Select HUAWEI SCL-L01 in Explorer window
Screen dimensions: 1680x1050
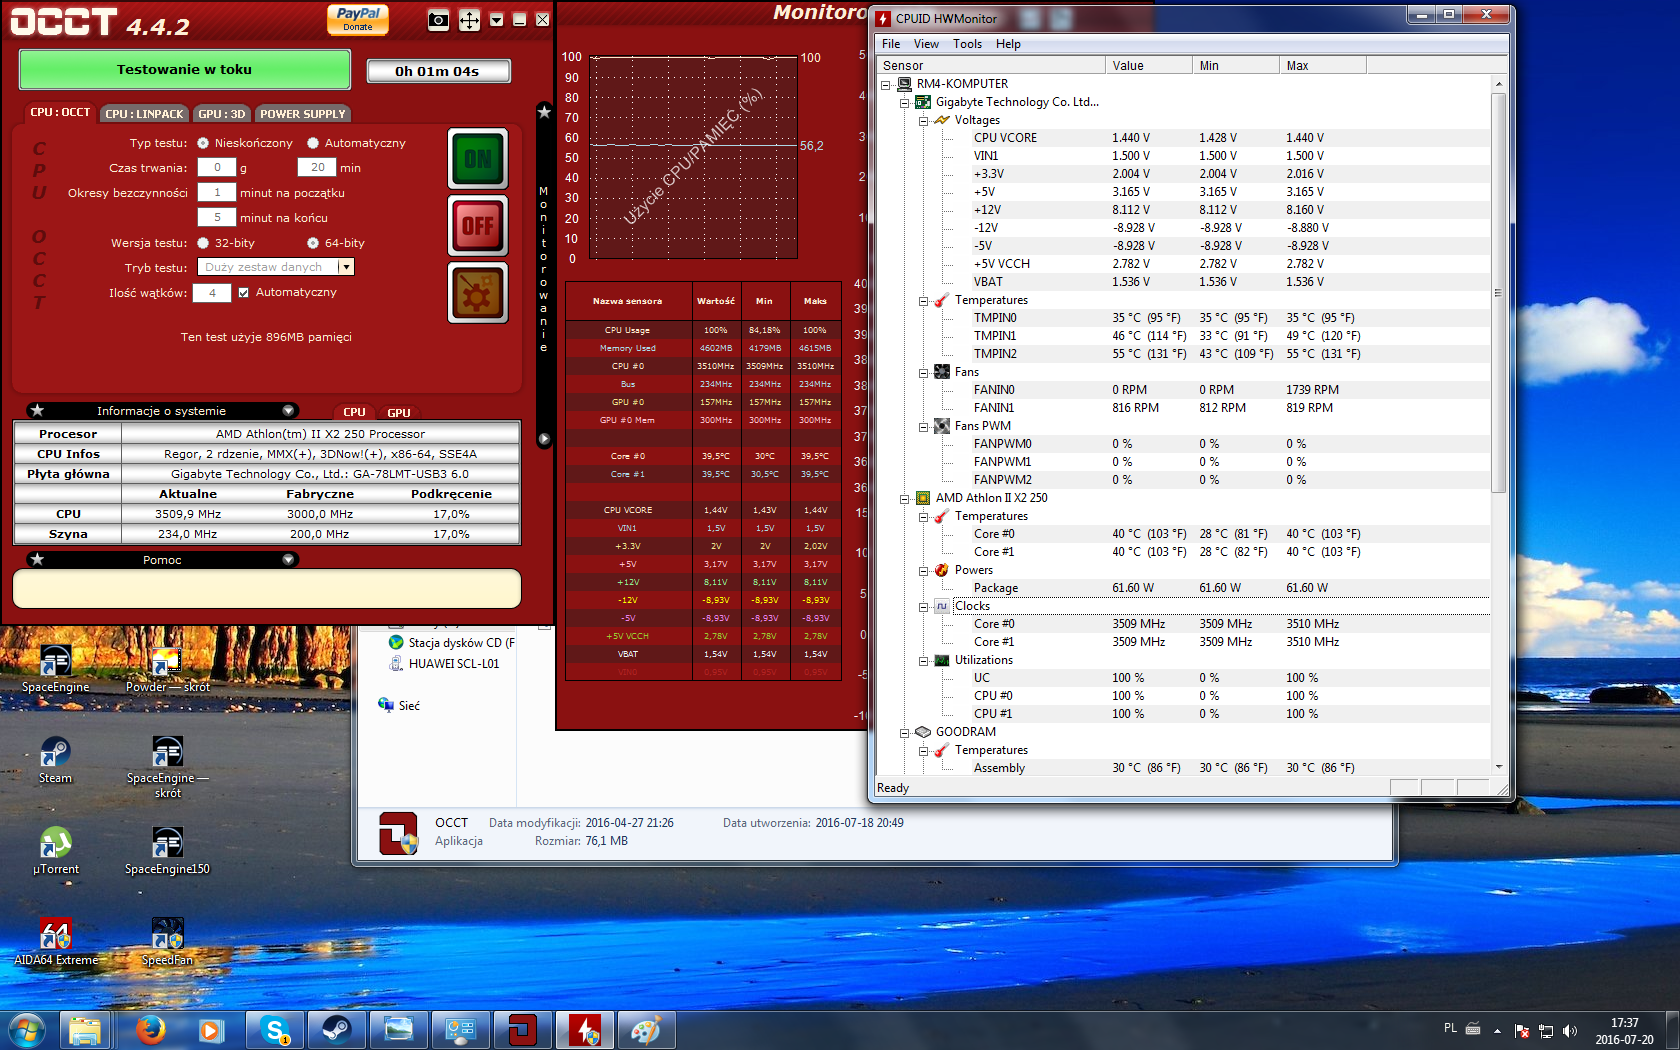pyautogui.click(x=444, y=663)
